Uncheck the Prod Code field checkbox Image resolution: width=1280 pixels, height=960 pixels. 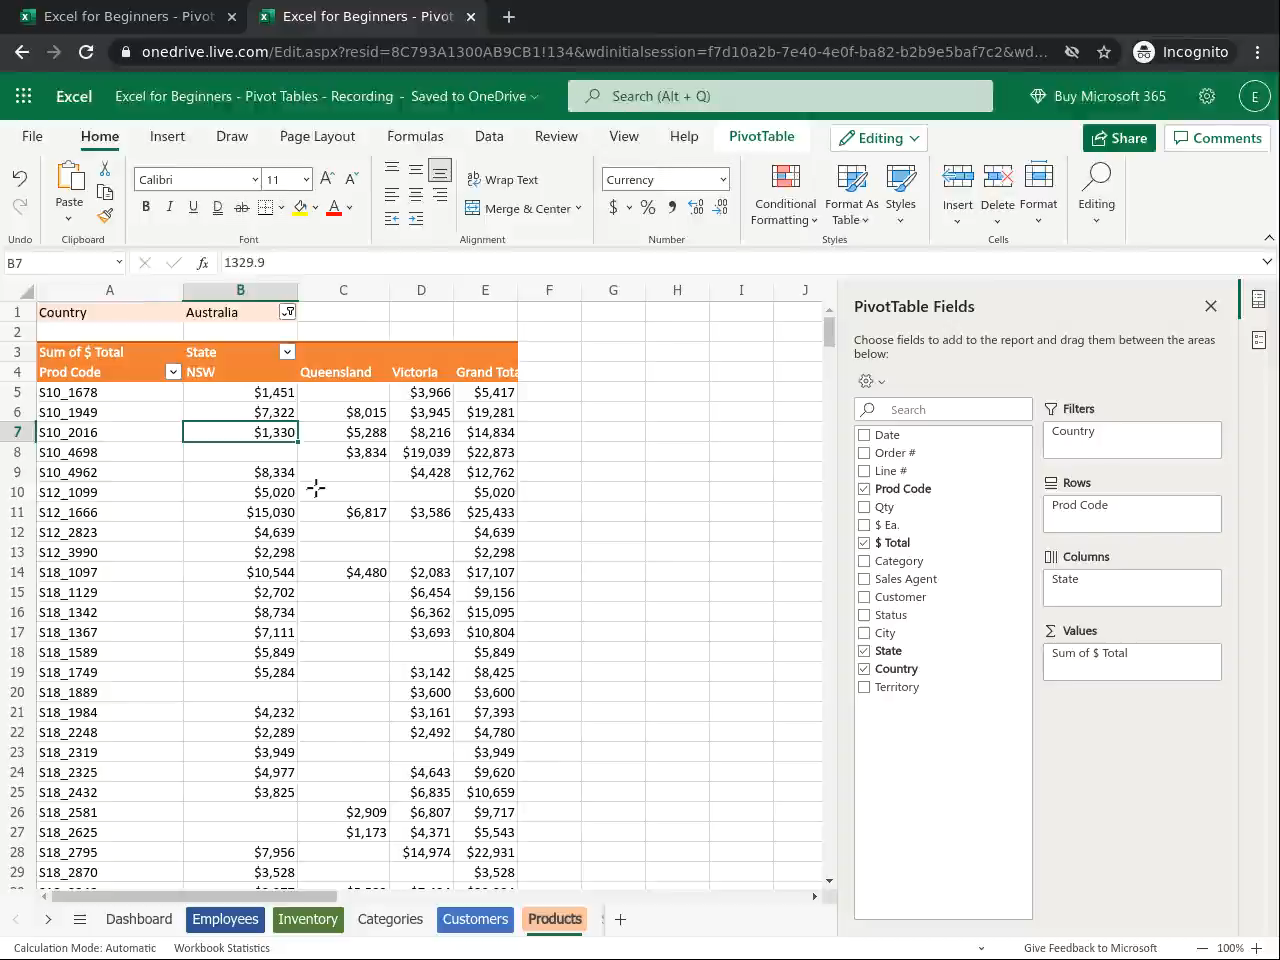864,489
